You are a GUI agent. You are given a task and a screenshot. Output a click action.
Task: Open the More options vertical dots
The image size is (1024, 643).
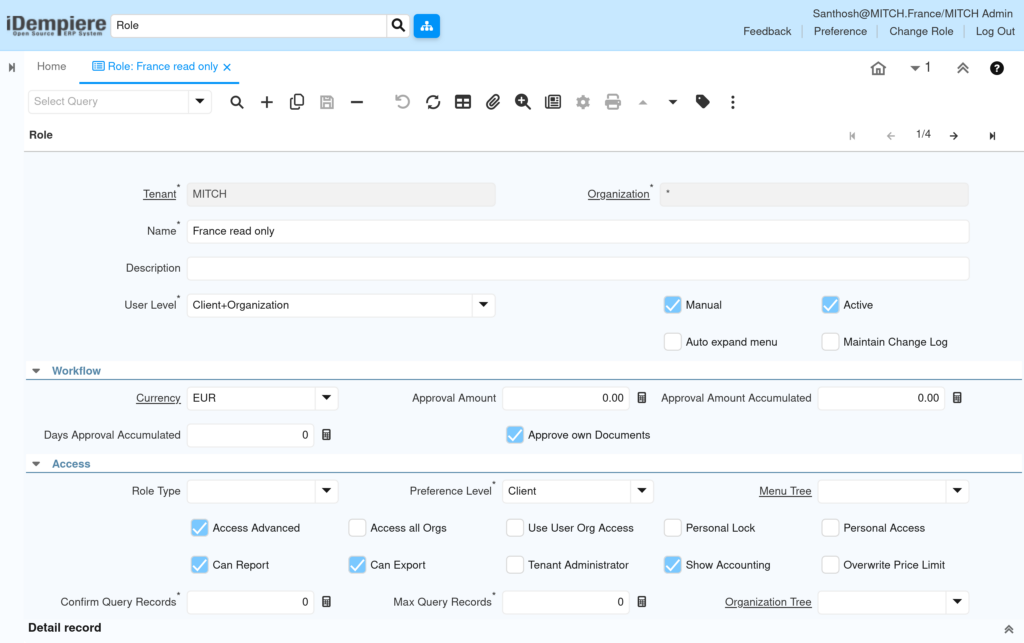(733, 102)
